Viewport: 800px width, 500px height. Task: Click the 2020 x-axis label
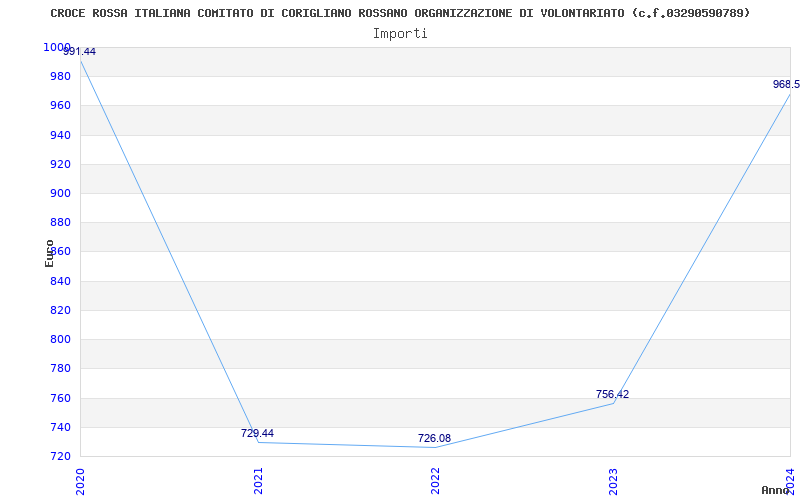click(x=80, y=481)
